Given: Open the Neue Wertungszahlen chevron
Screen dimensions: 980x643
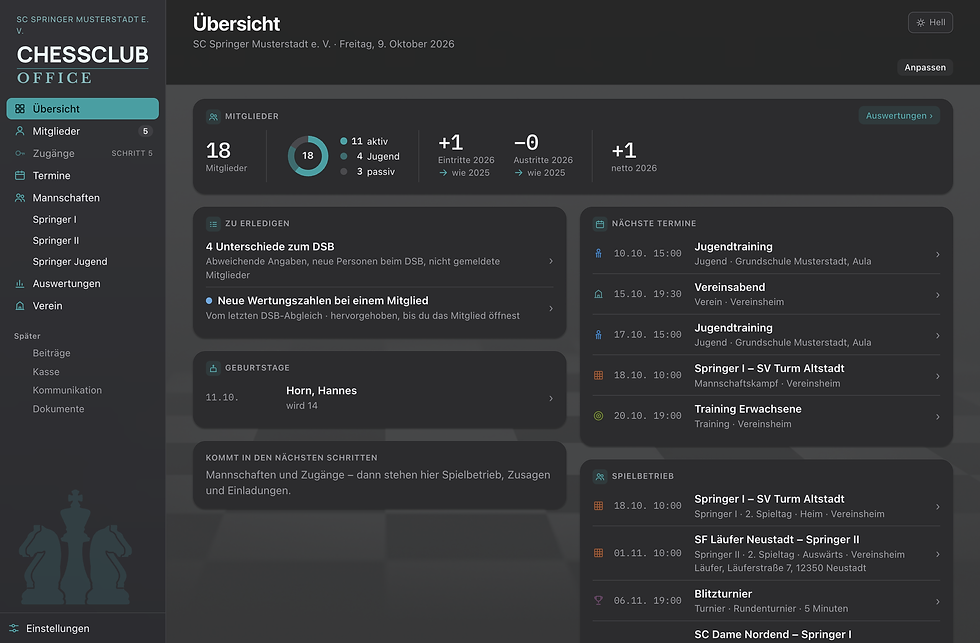Looking at the screenshot, I should tap(551, 308).
